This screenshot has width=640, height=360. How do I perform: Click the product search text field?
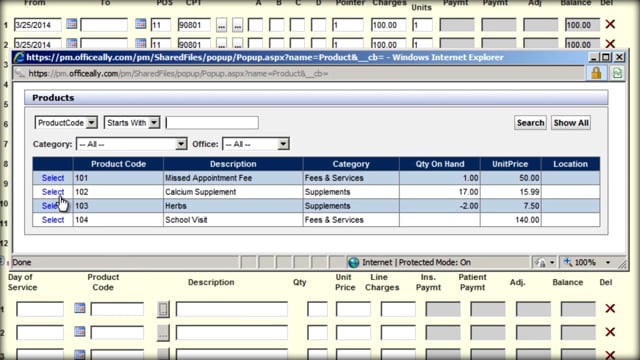(x=212, y=122)
